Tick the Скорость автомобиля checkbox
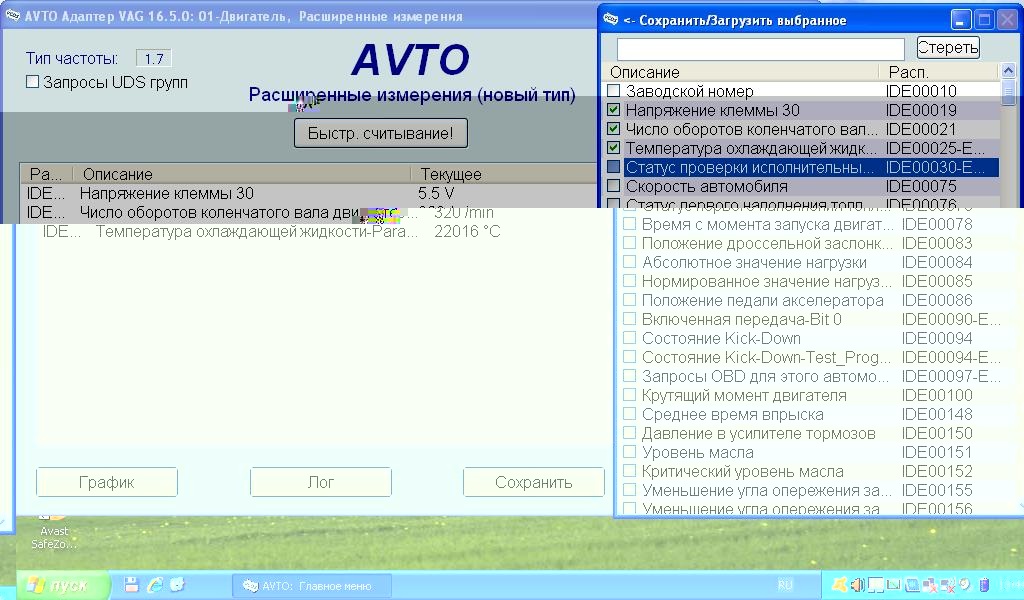This screenshot has height=600, width=1024. 614,186
